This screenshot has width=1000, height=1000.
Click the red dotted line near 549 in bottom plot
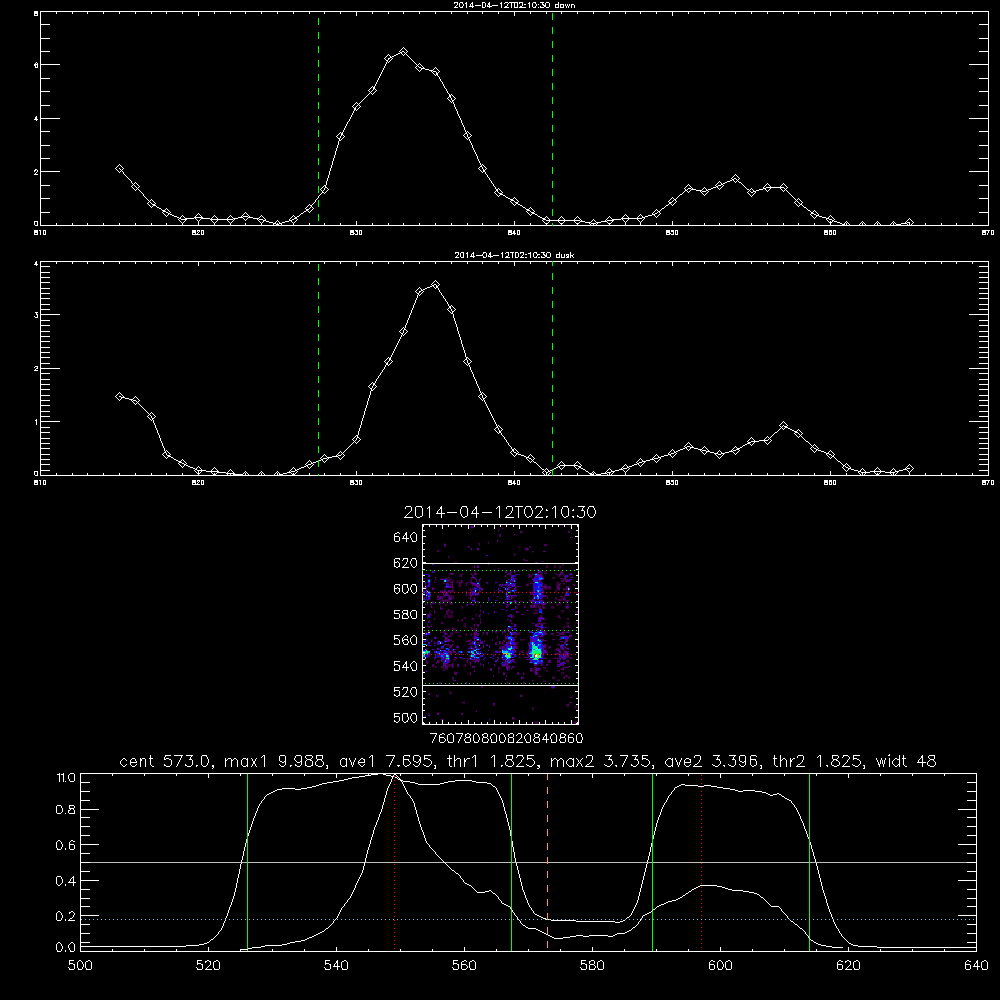click(395, 861)
